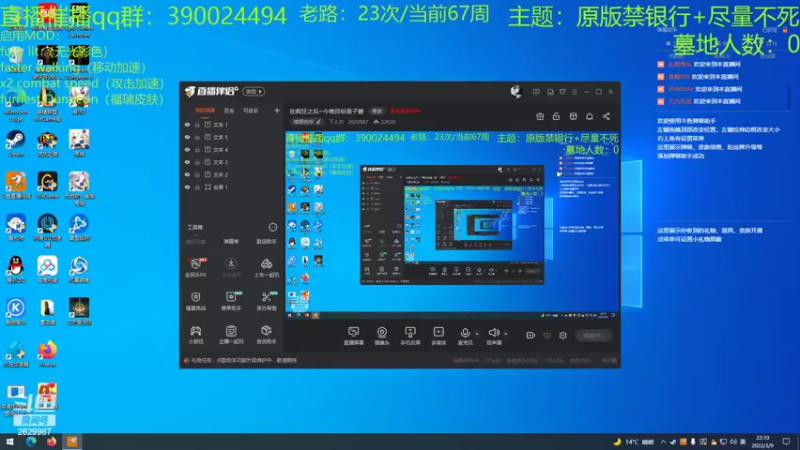Switch mode via the title-bar pill button
The height and width of the screenshot is (450, 800).
pyautogui.click(x=254, y=91)
